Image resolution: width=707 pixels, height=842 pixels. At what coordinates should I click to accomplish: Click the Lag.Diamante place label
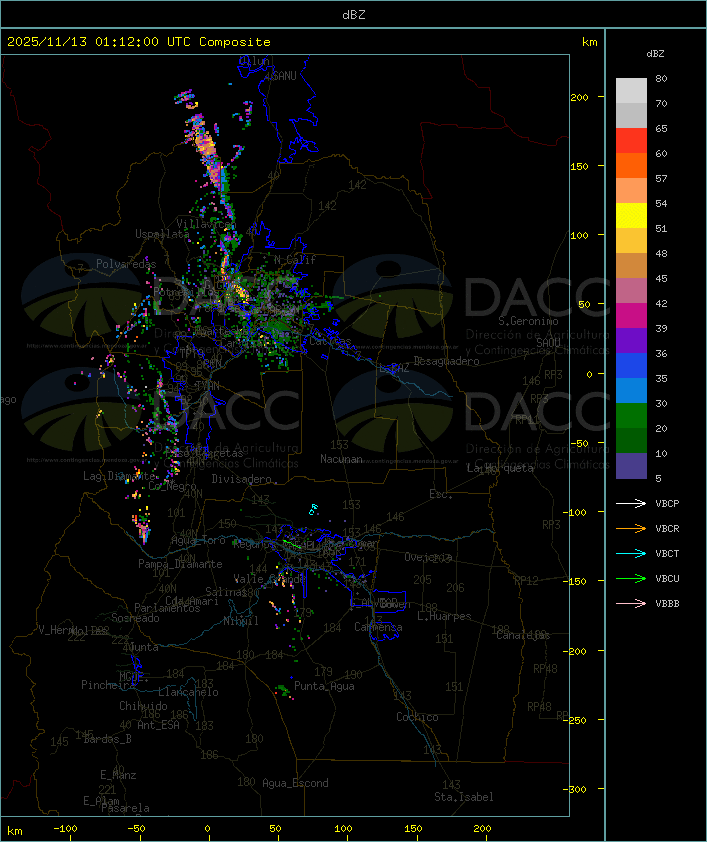pyautogui.click(x=119, y=476)
